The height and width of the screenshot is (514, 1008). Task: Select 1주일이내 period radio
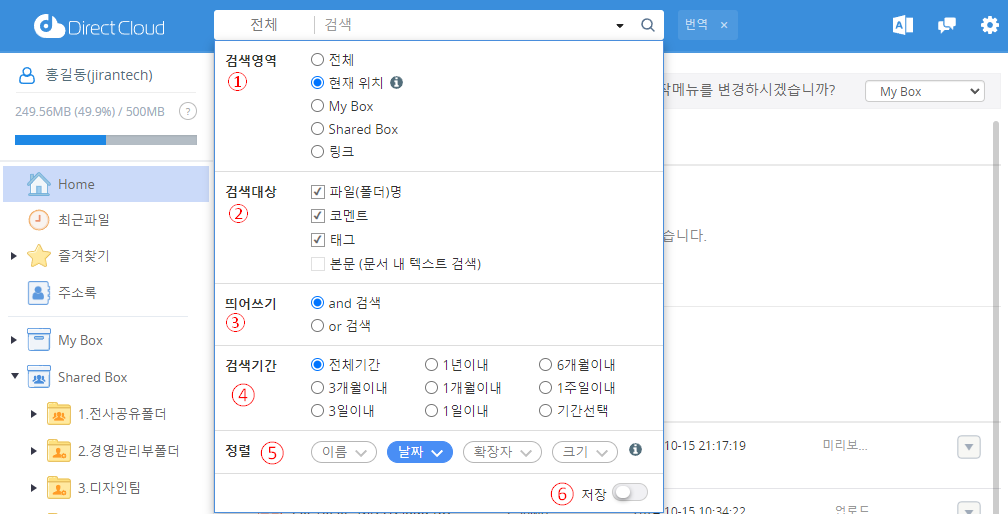[545, 387]
